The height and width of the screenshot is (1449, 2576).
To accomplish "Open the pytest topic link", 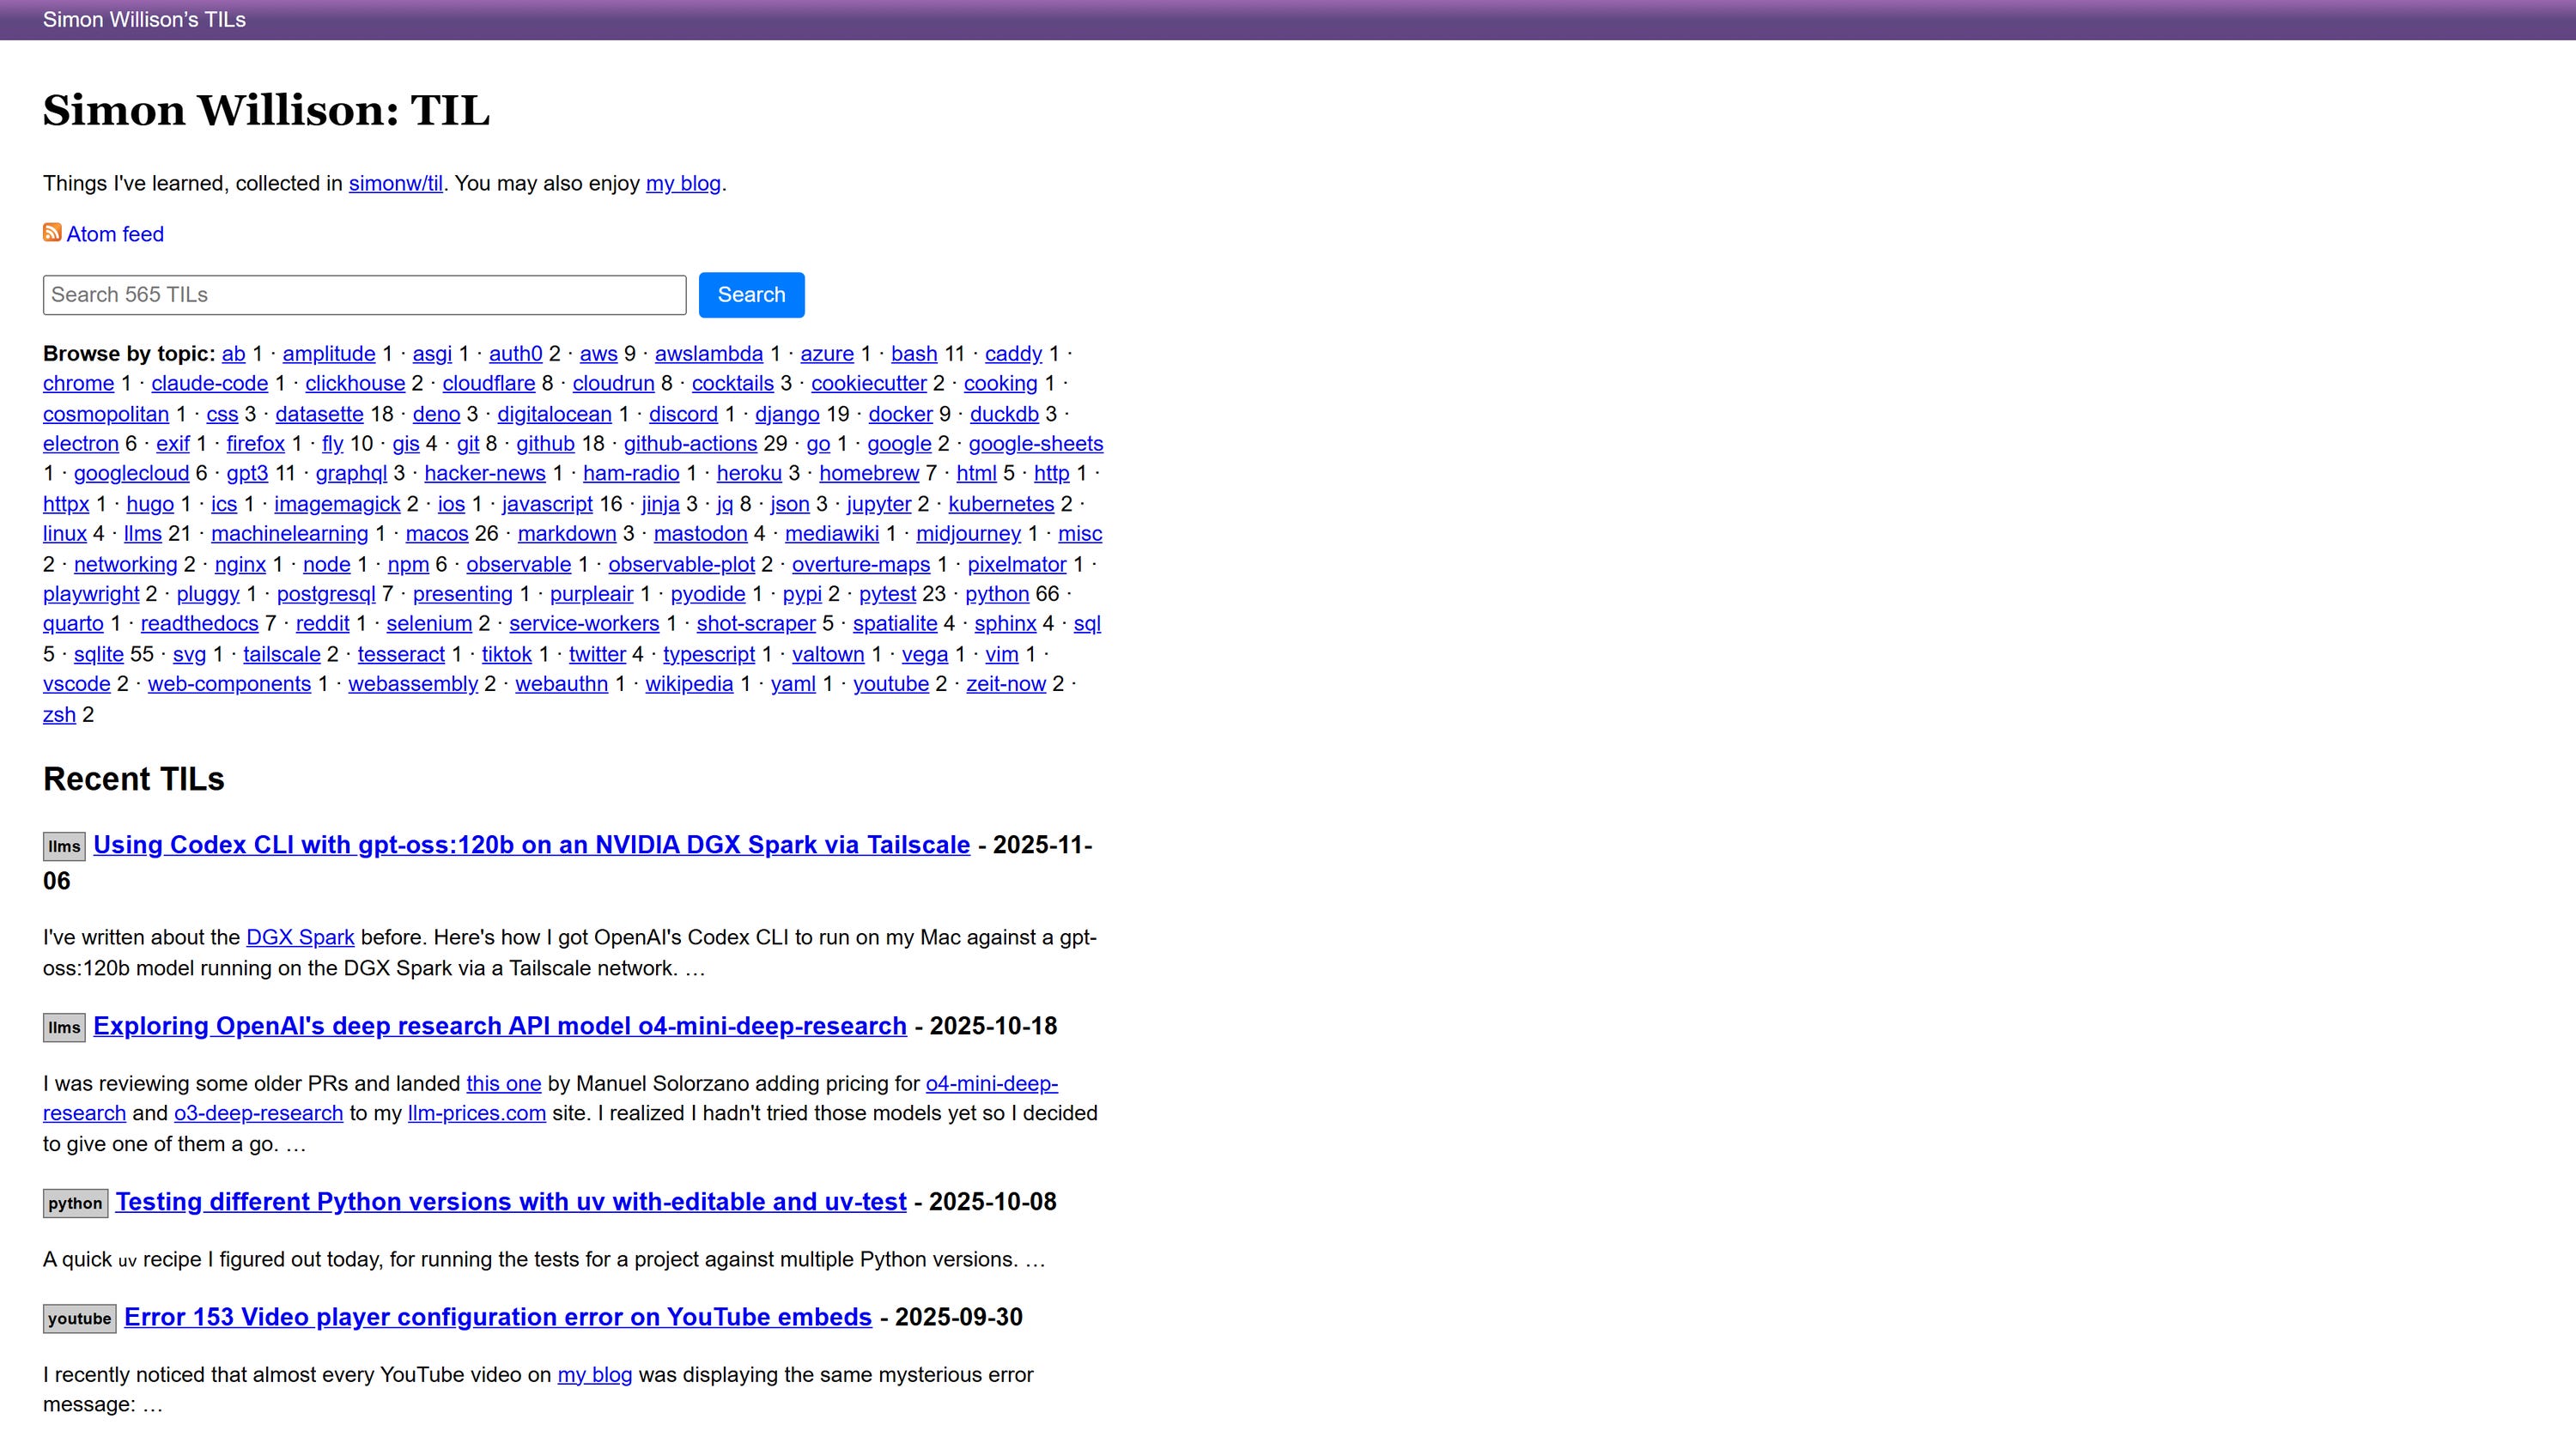I will coord(887,594).
